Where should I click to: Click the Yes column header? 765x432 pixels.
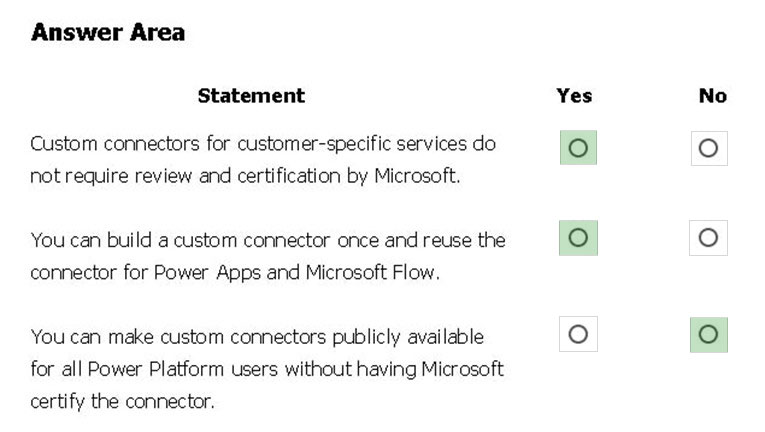tap(574, 96)
